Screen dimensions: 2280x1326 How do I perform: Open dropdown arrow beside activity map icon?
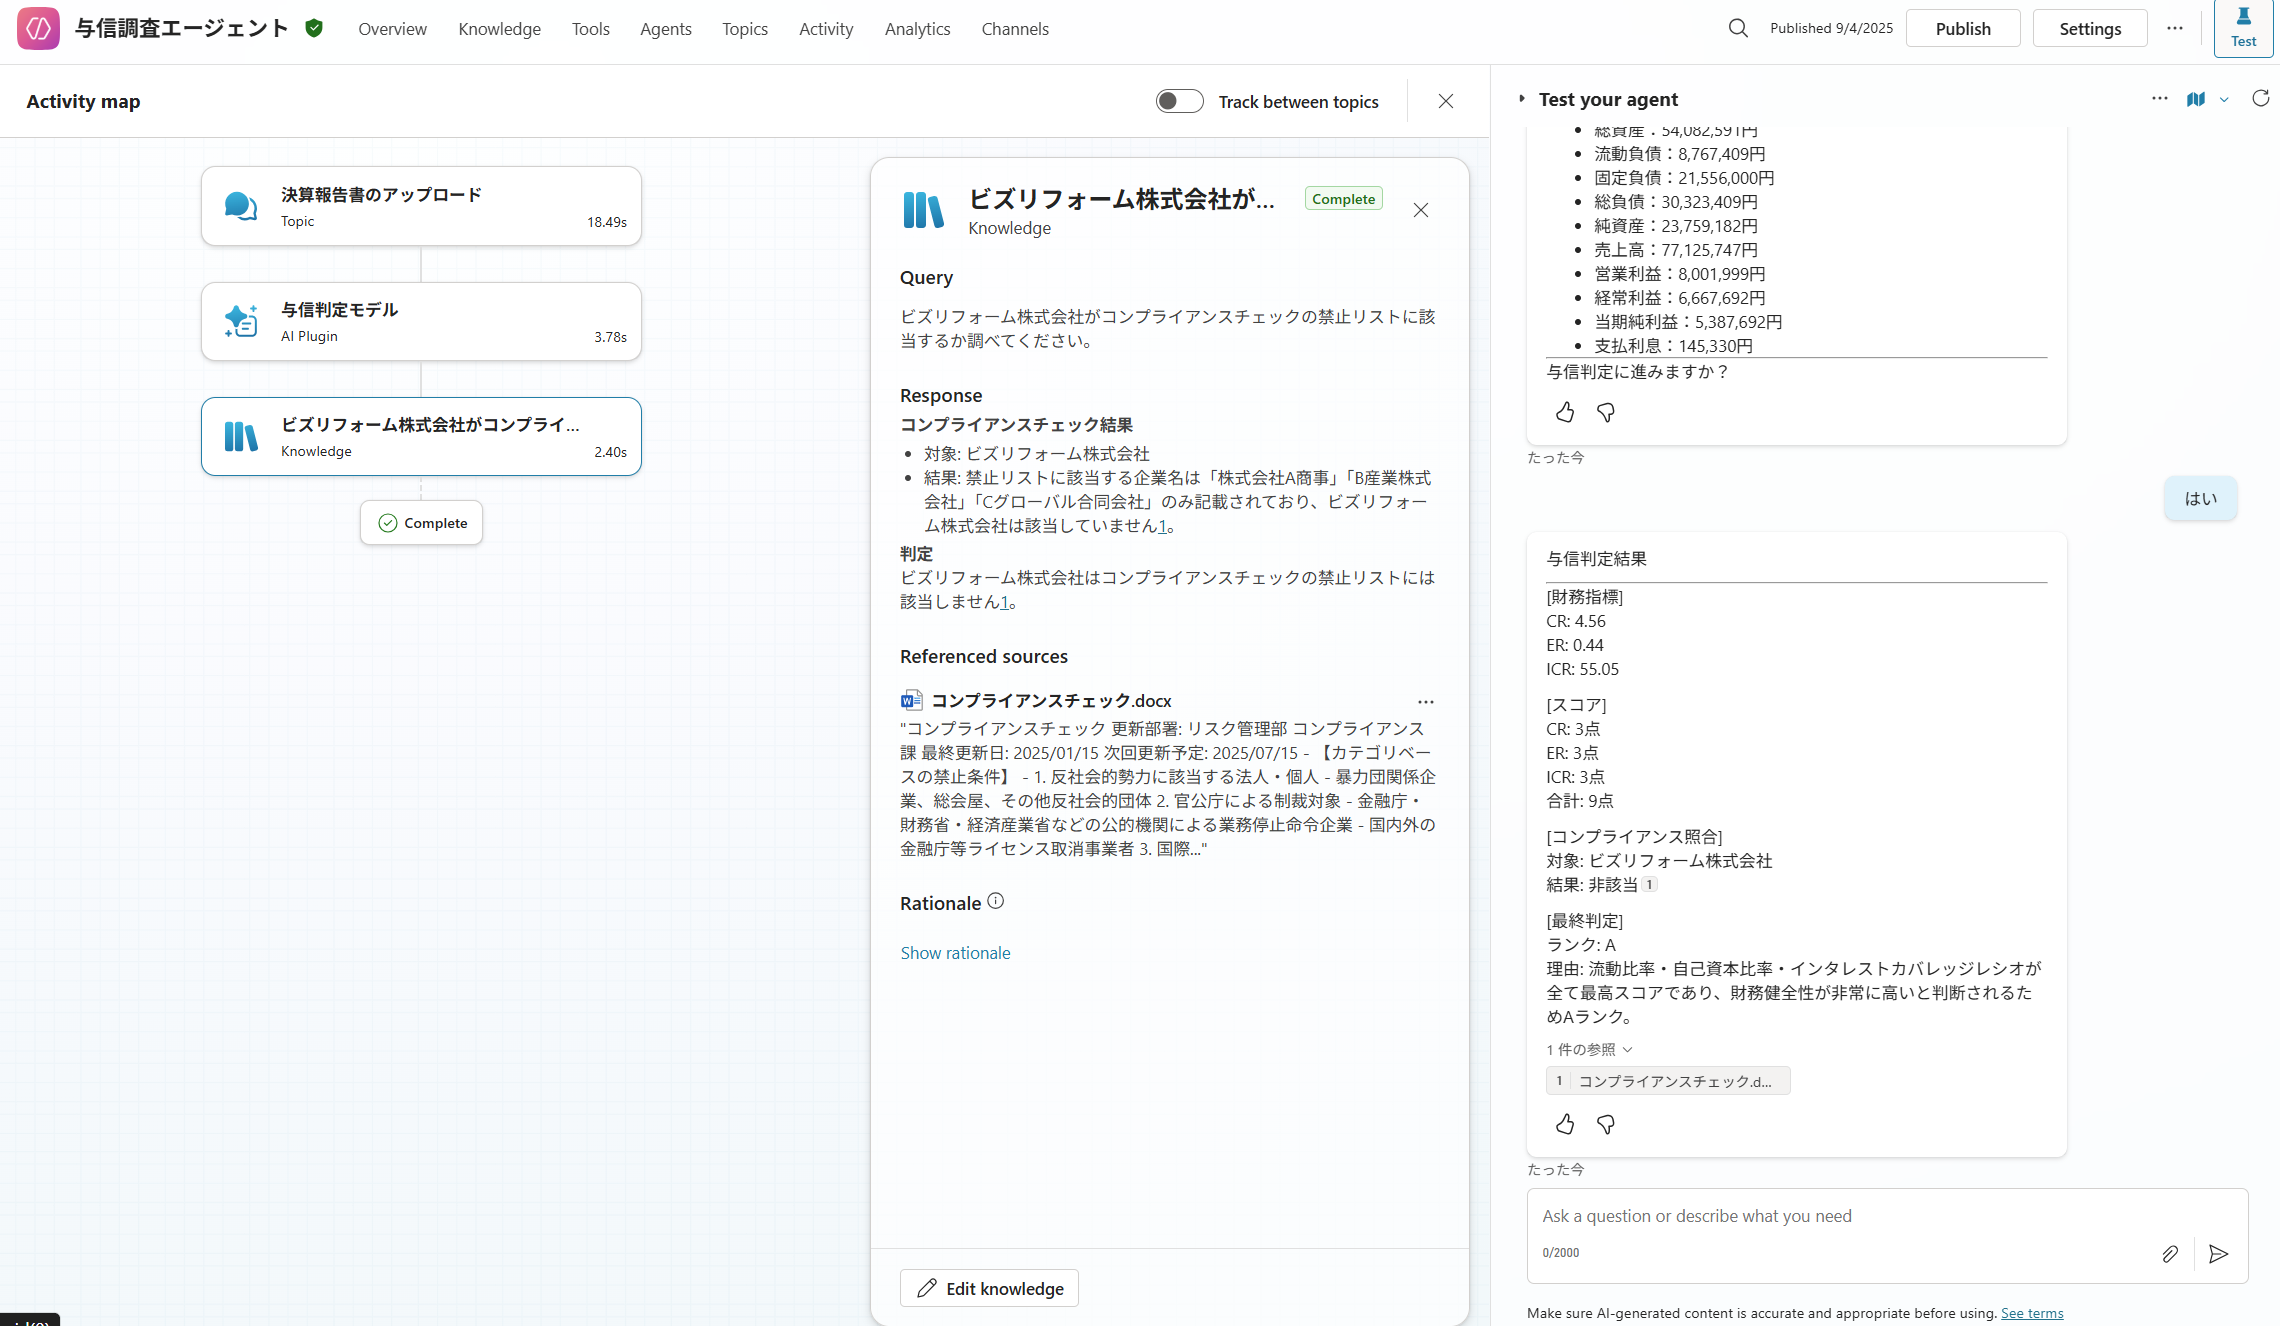(2224, 99)
